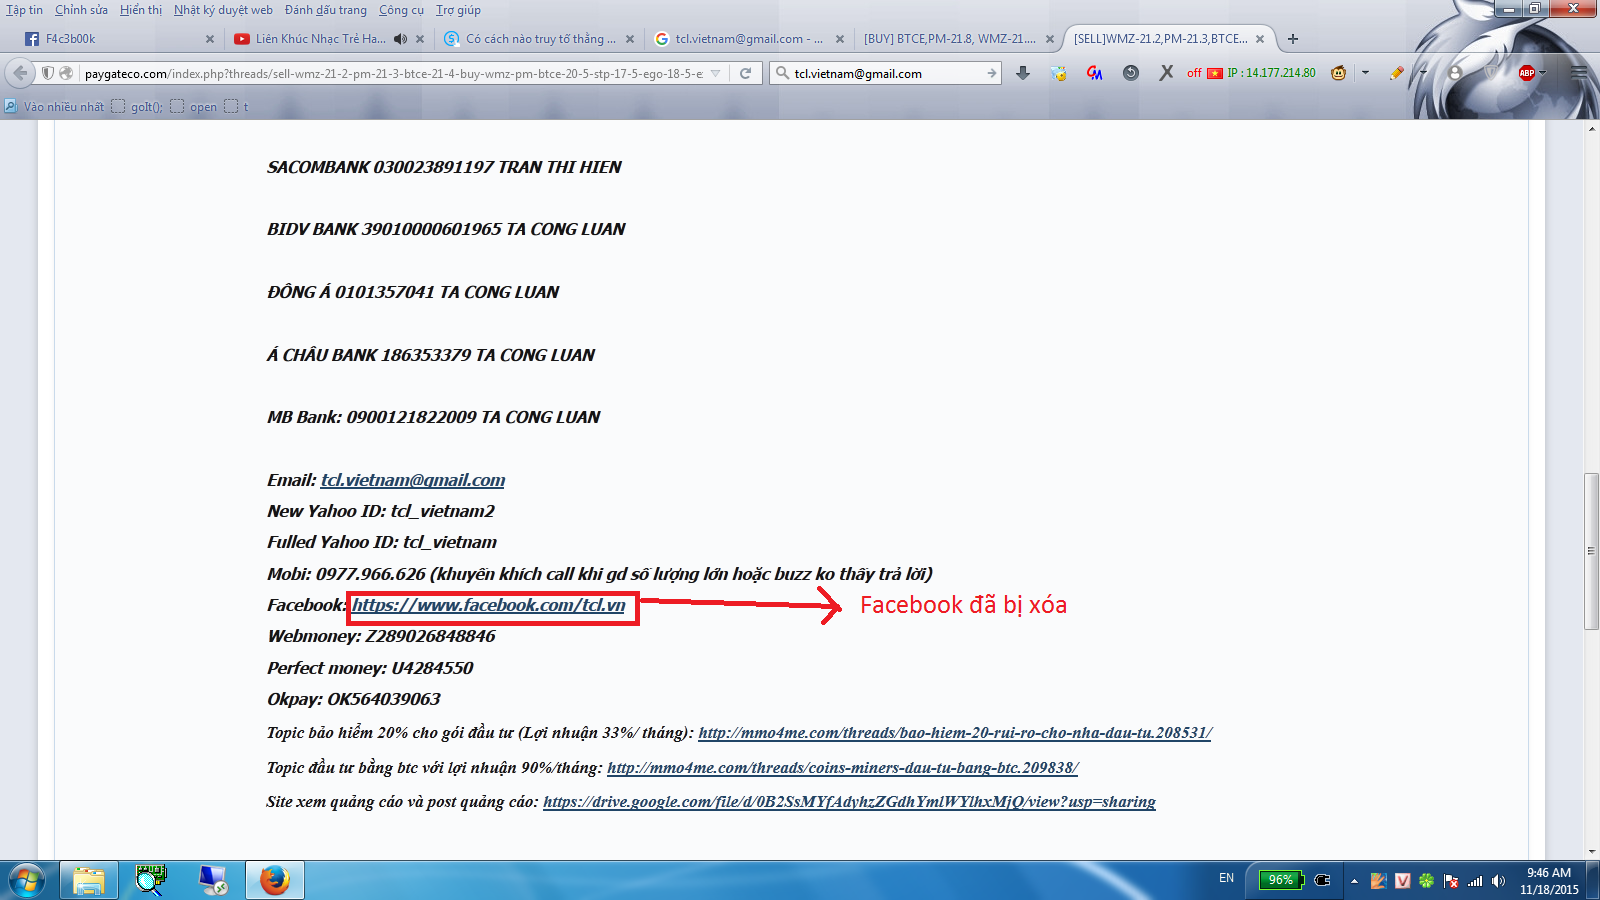Click the globe site identity icon

[66, 73]
